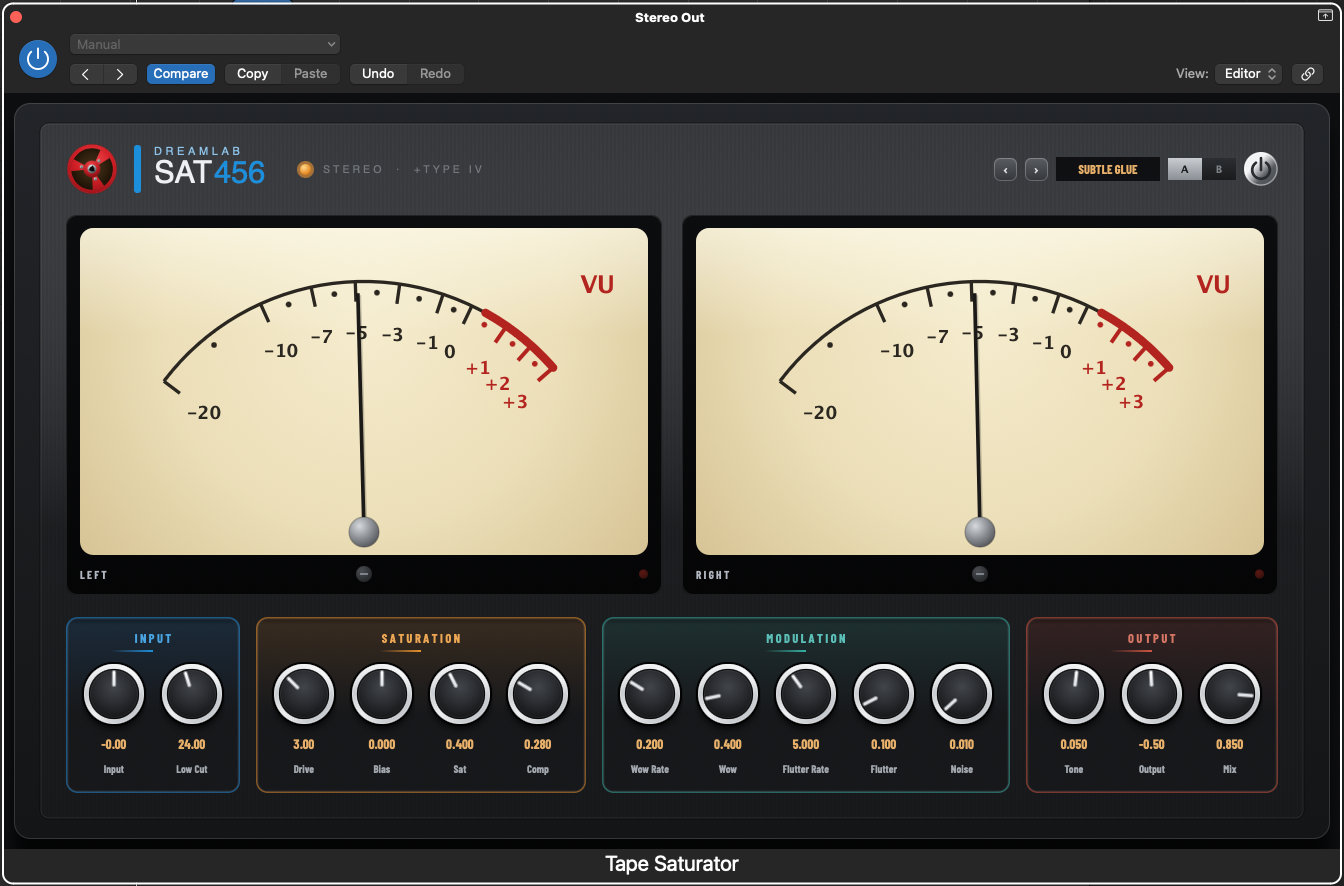The image size is (1344, 886).
Task: Click the Input knob
Action: pos(114,694)
